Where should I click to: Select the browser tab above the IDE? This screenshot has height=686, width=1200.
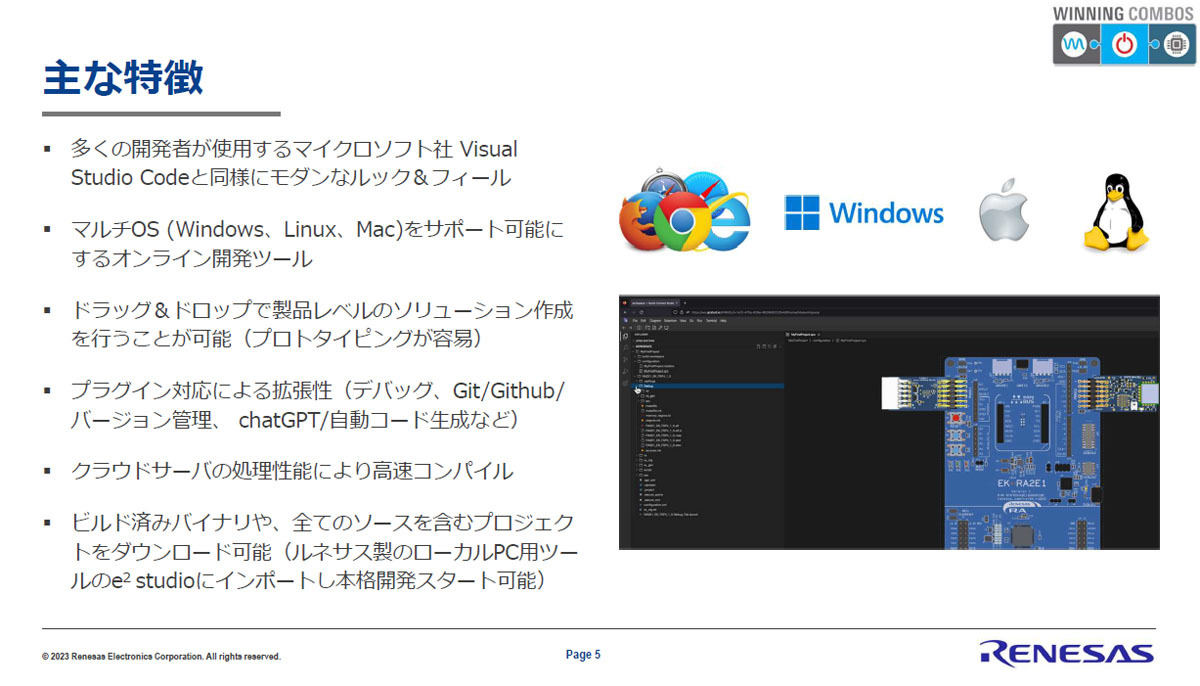(x=657, y=302)
